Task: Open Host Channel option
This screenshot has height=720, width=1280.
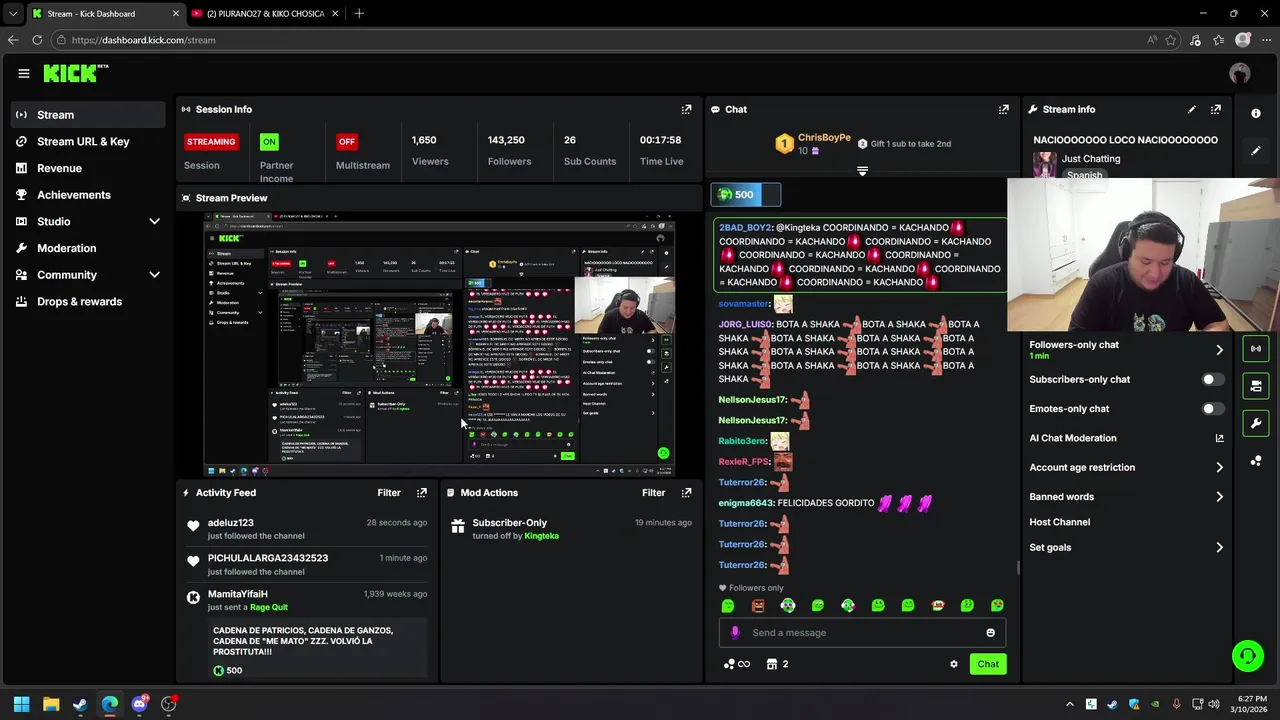Action: point(1059,522)
